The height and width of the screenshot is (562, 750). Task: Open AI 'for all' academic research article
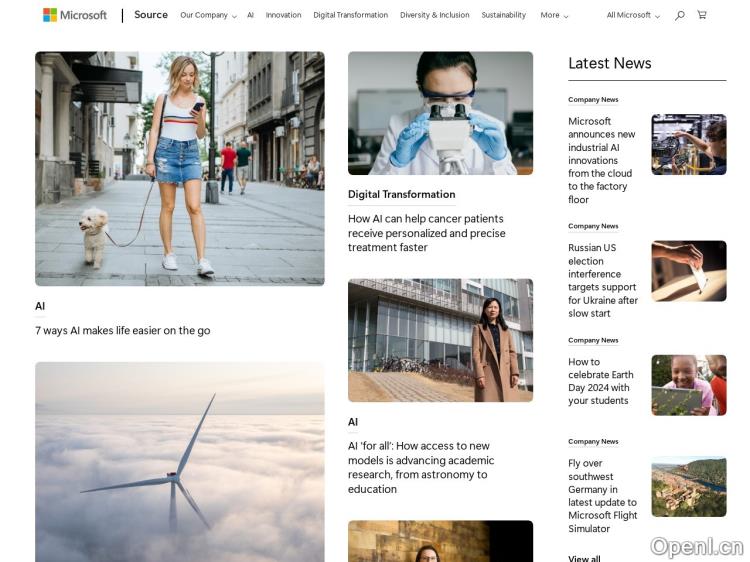point(421,467)
